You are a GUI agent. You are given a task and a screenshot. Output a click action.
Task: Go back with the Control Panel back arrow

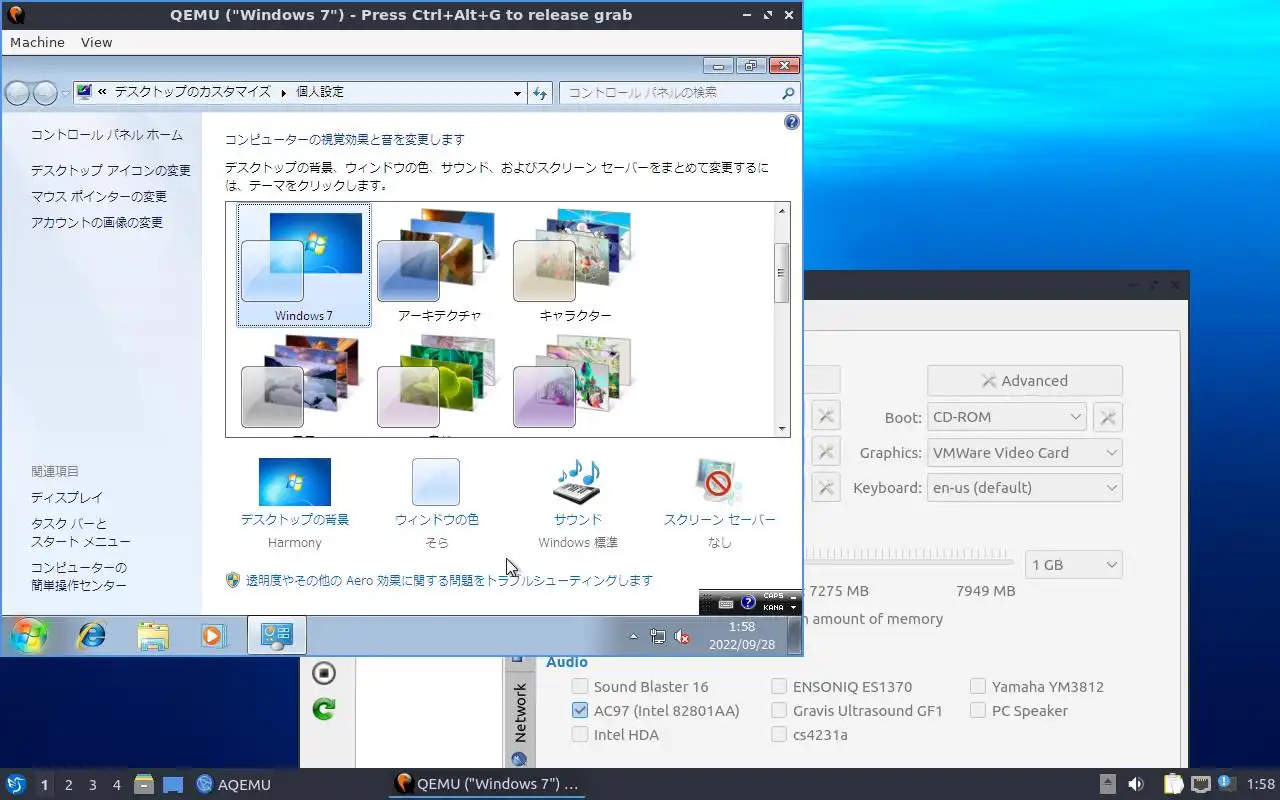coord(18,93)
